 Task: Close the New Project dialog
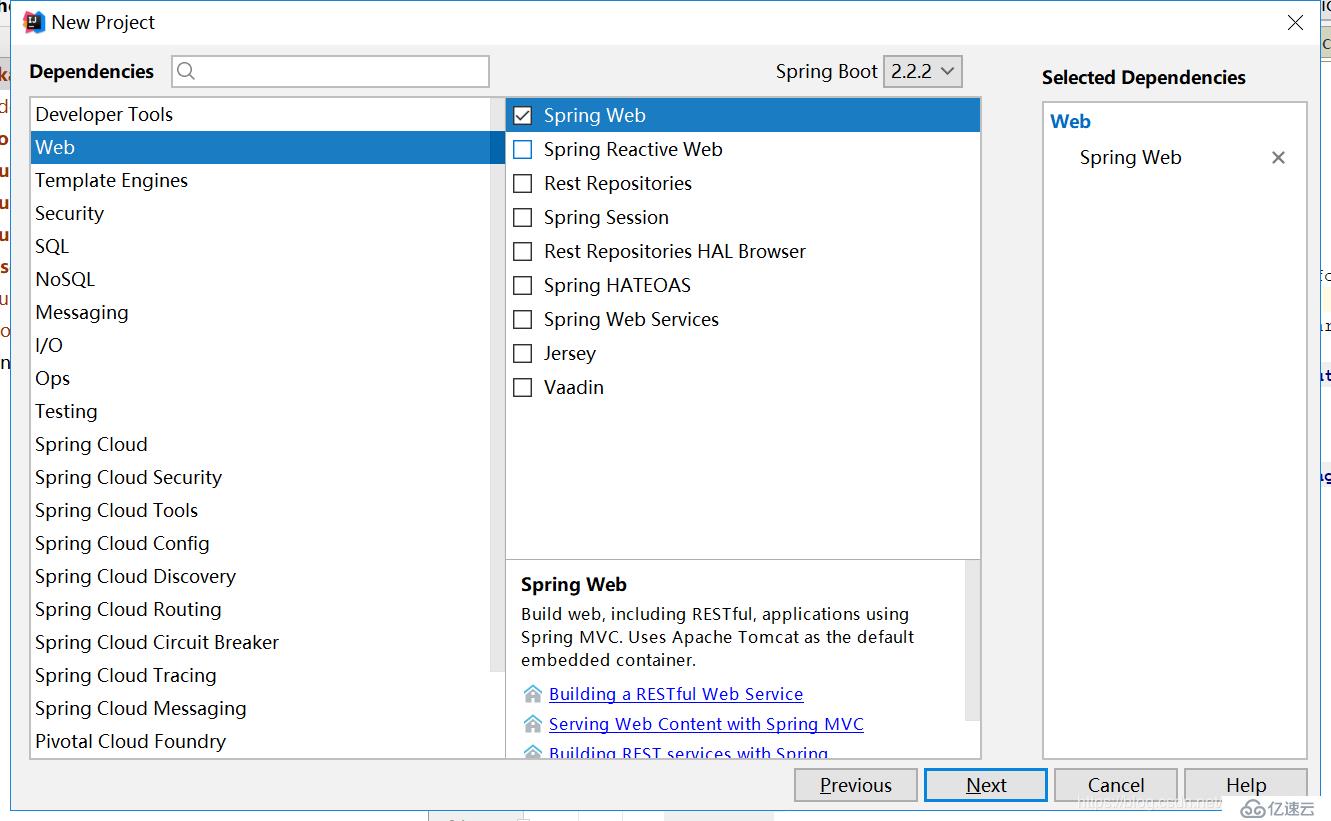pos(1295,22)
